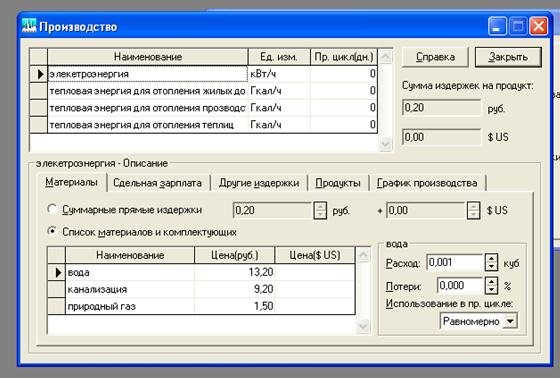Select the Список материалов и комплектующих radio button
This screenshot has width=560, height=378.
tap(52, 232)
